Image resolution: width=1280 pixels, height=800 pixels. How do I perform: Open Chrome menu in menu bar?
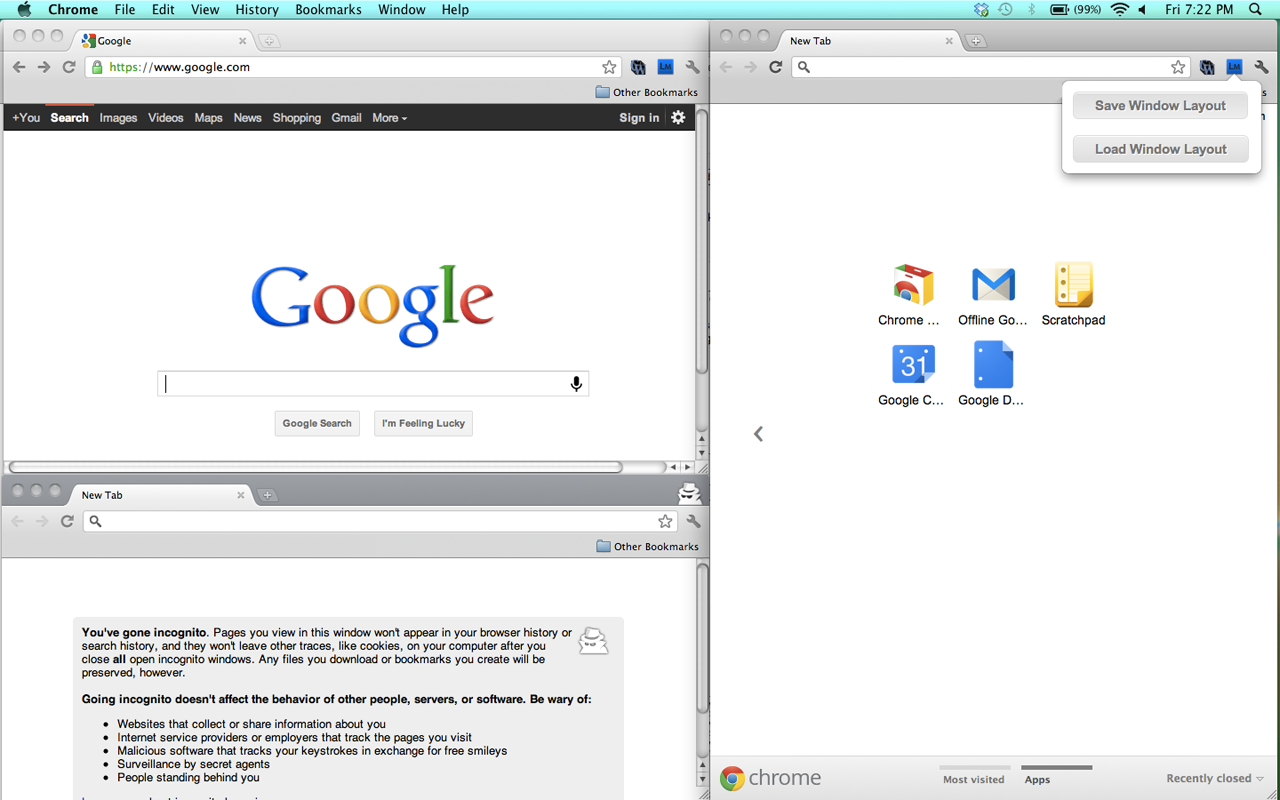point(73,10)
